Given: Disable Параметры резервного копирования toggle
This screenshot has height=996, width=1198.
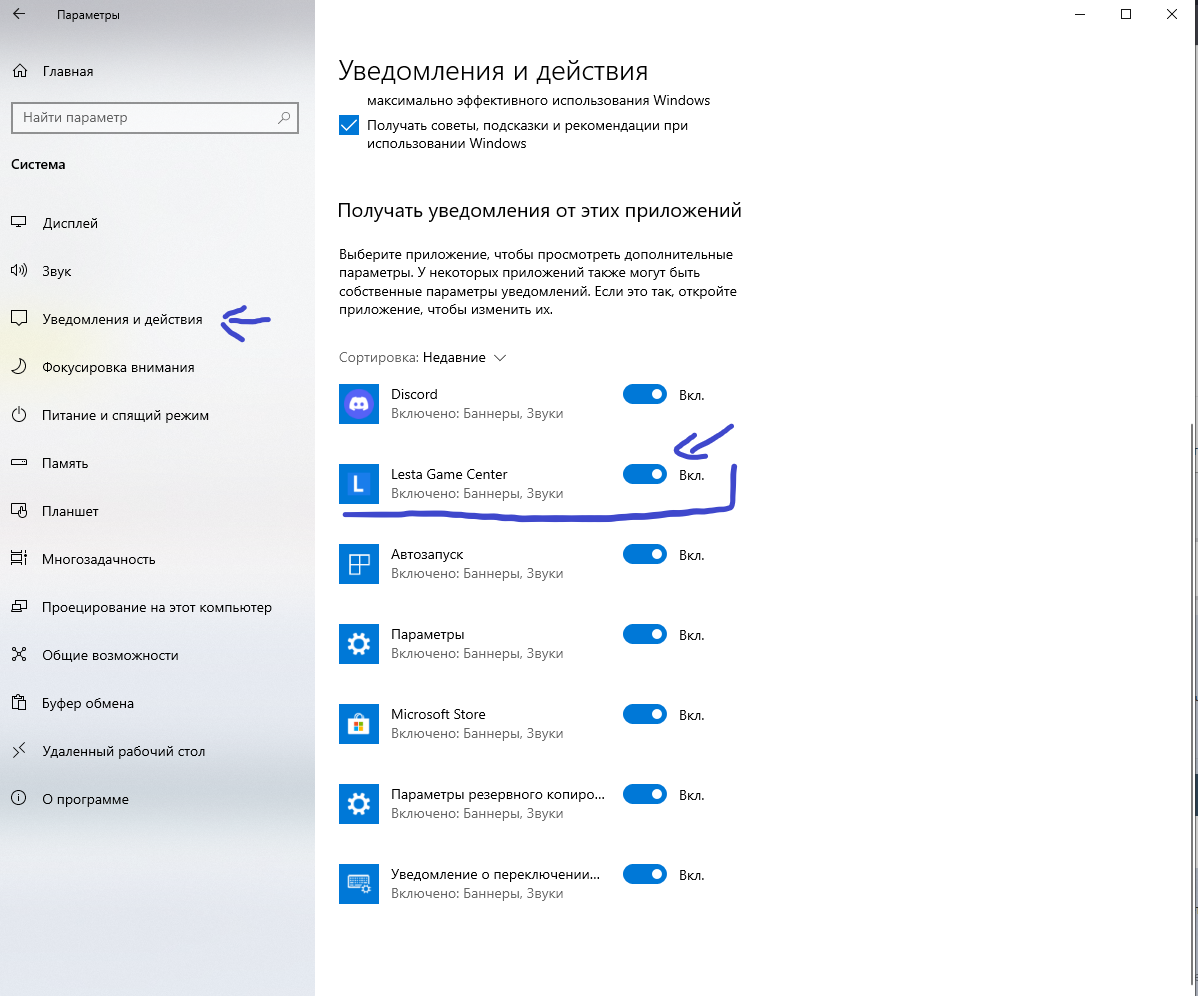Looking at the screenshot, I should click(x=645, y=794).
